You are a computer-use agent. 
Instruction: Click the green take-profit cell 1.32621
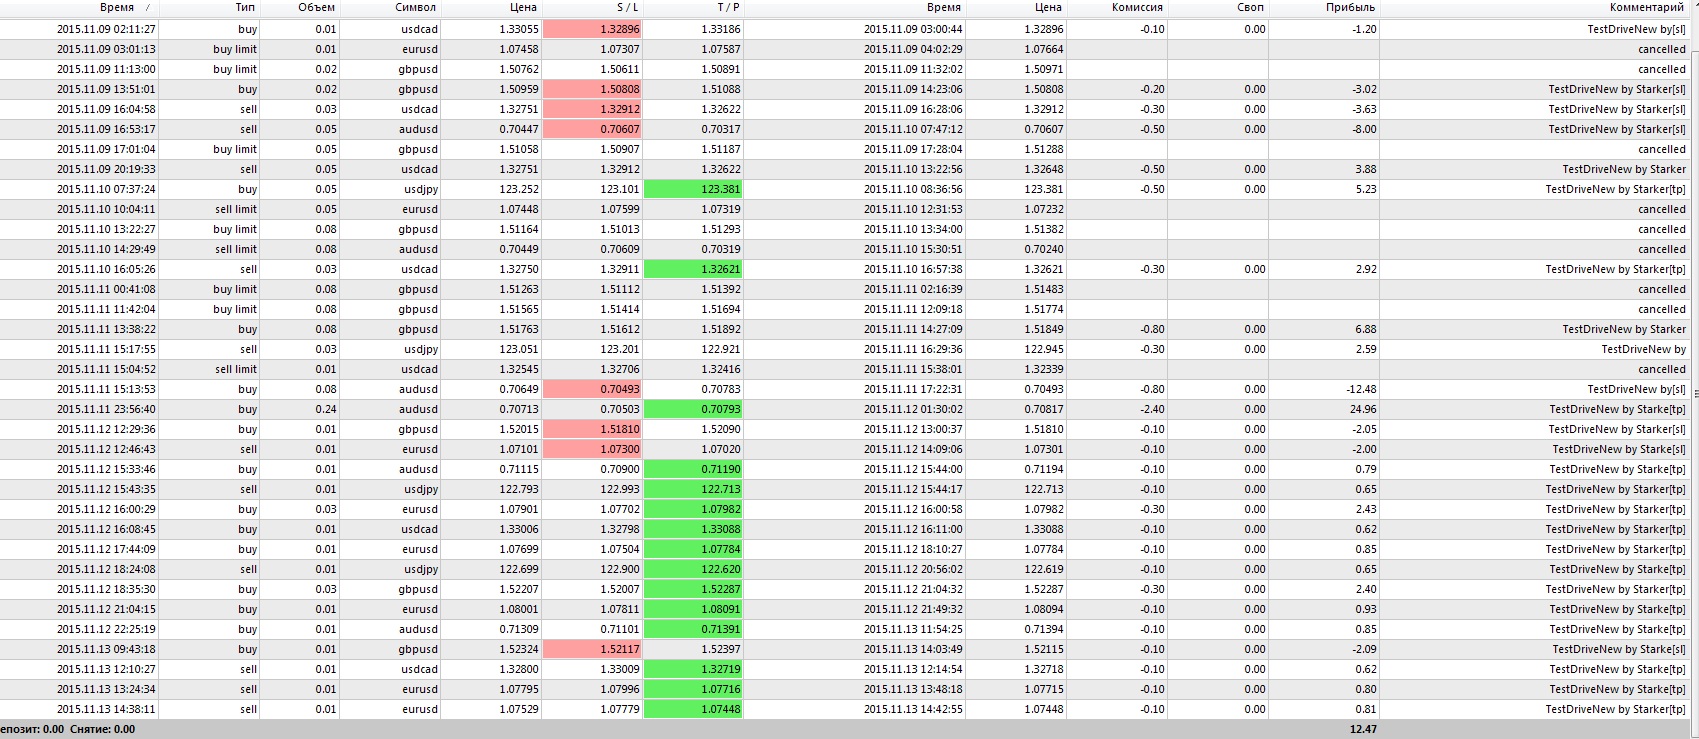click(x=693, y=269)
